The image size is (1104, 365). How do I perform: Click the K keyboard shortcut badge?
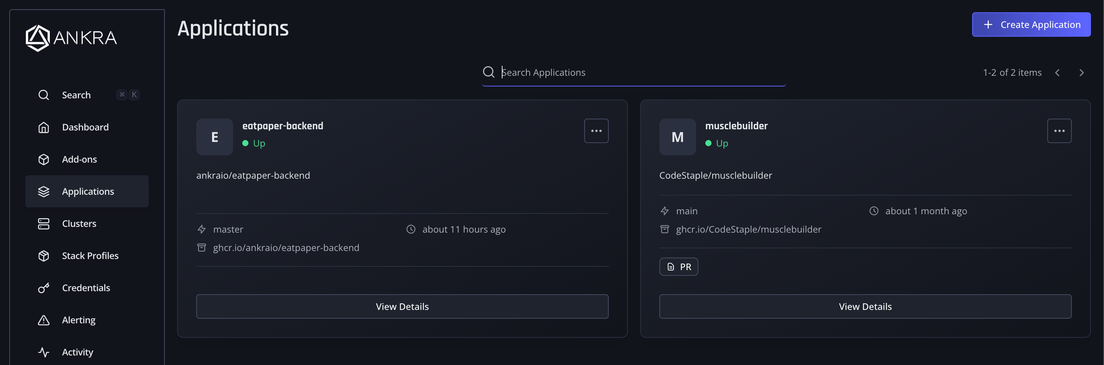[x=134, y=95]
